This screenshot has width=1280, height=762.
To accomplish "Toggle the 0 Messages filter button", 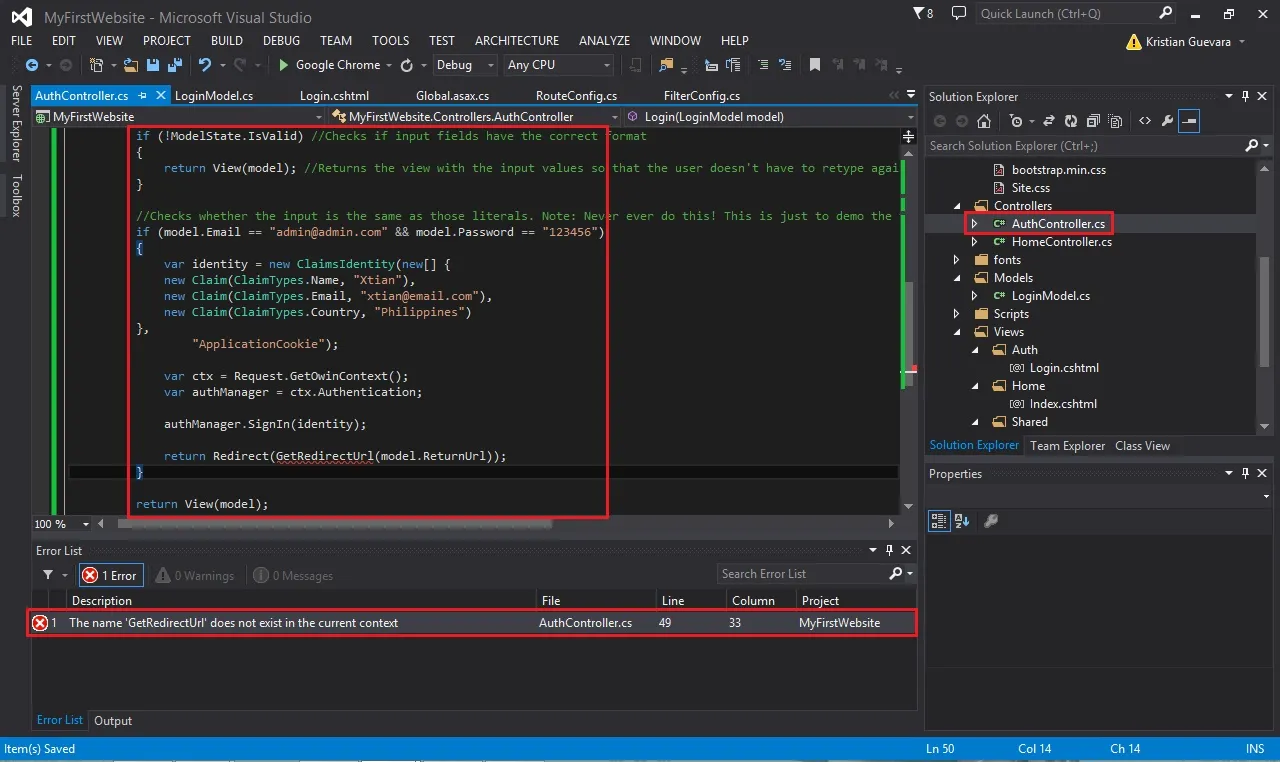I will 293,575.
